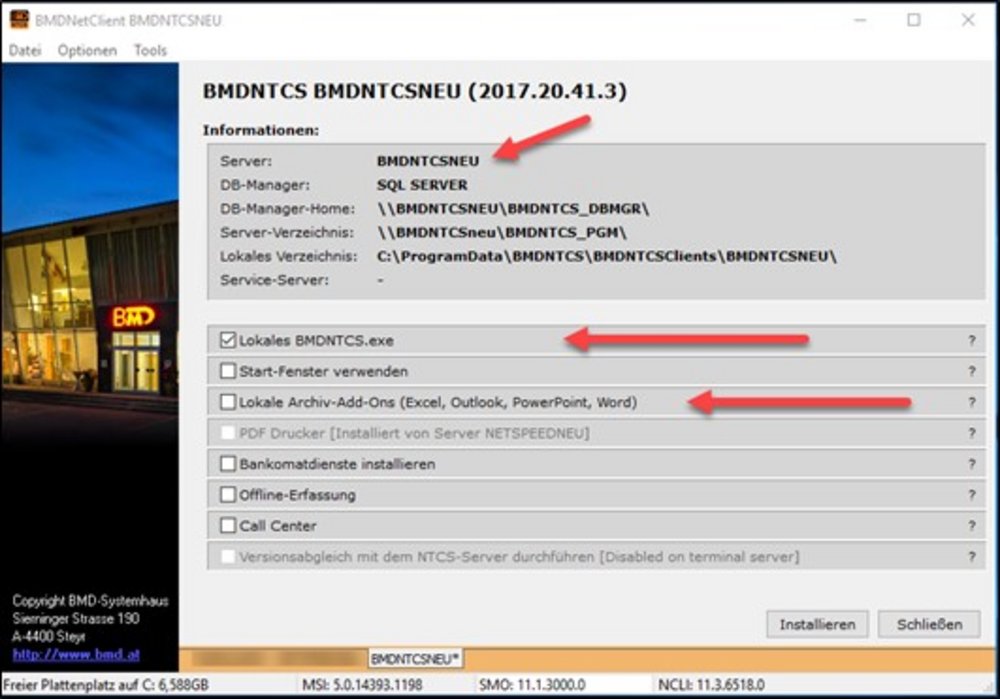Enable Lokale Archiv-Add-Ons checkbox

[228, 402]
